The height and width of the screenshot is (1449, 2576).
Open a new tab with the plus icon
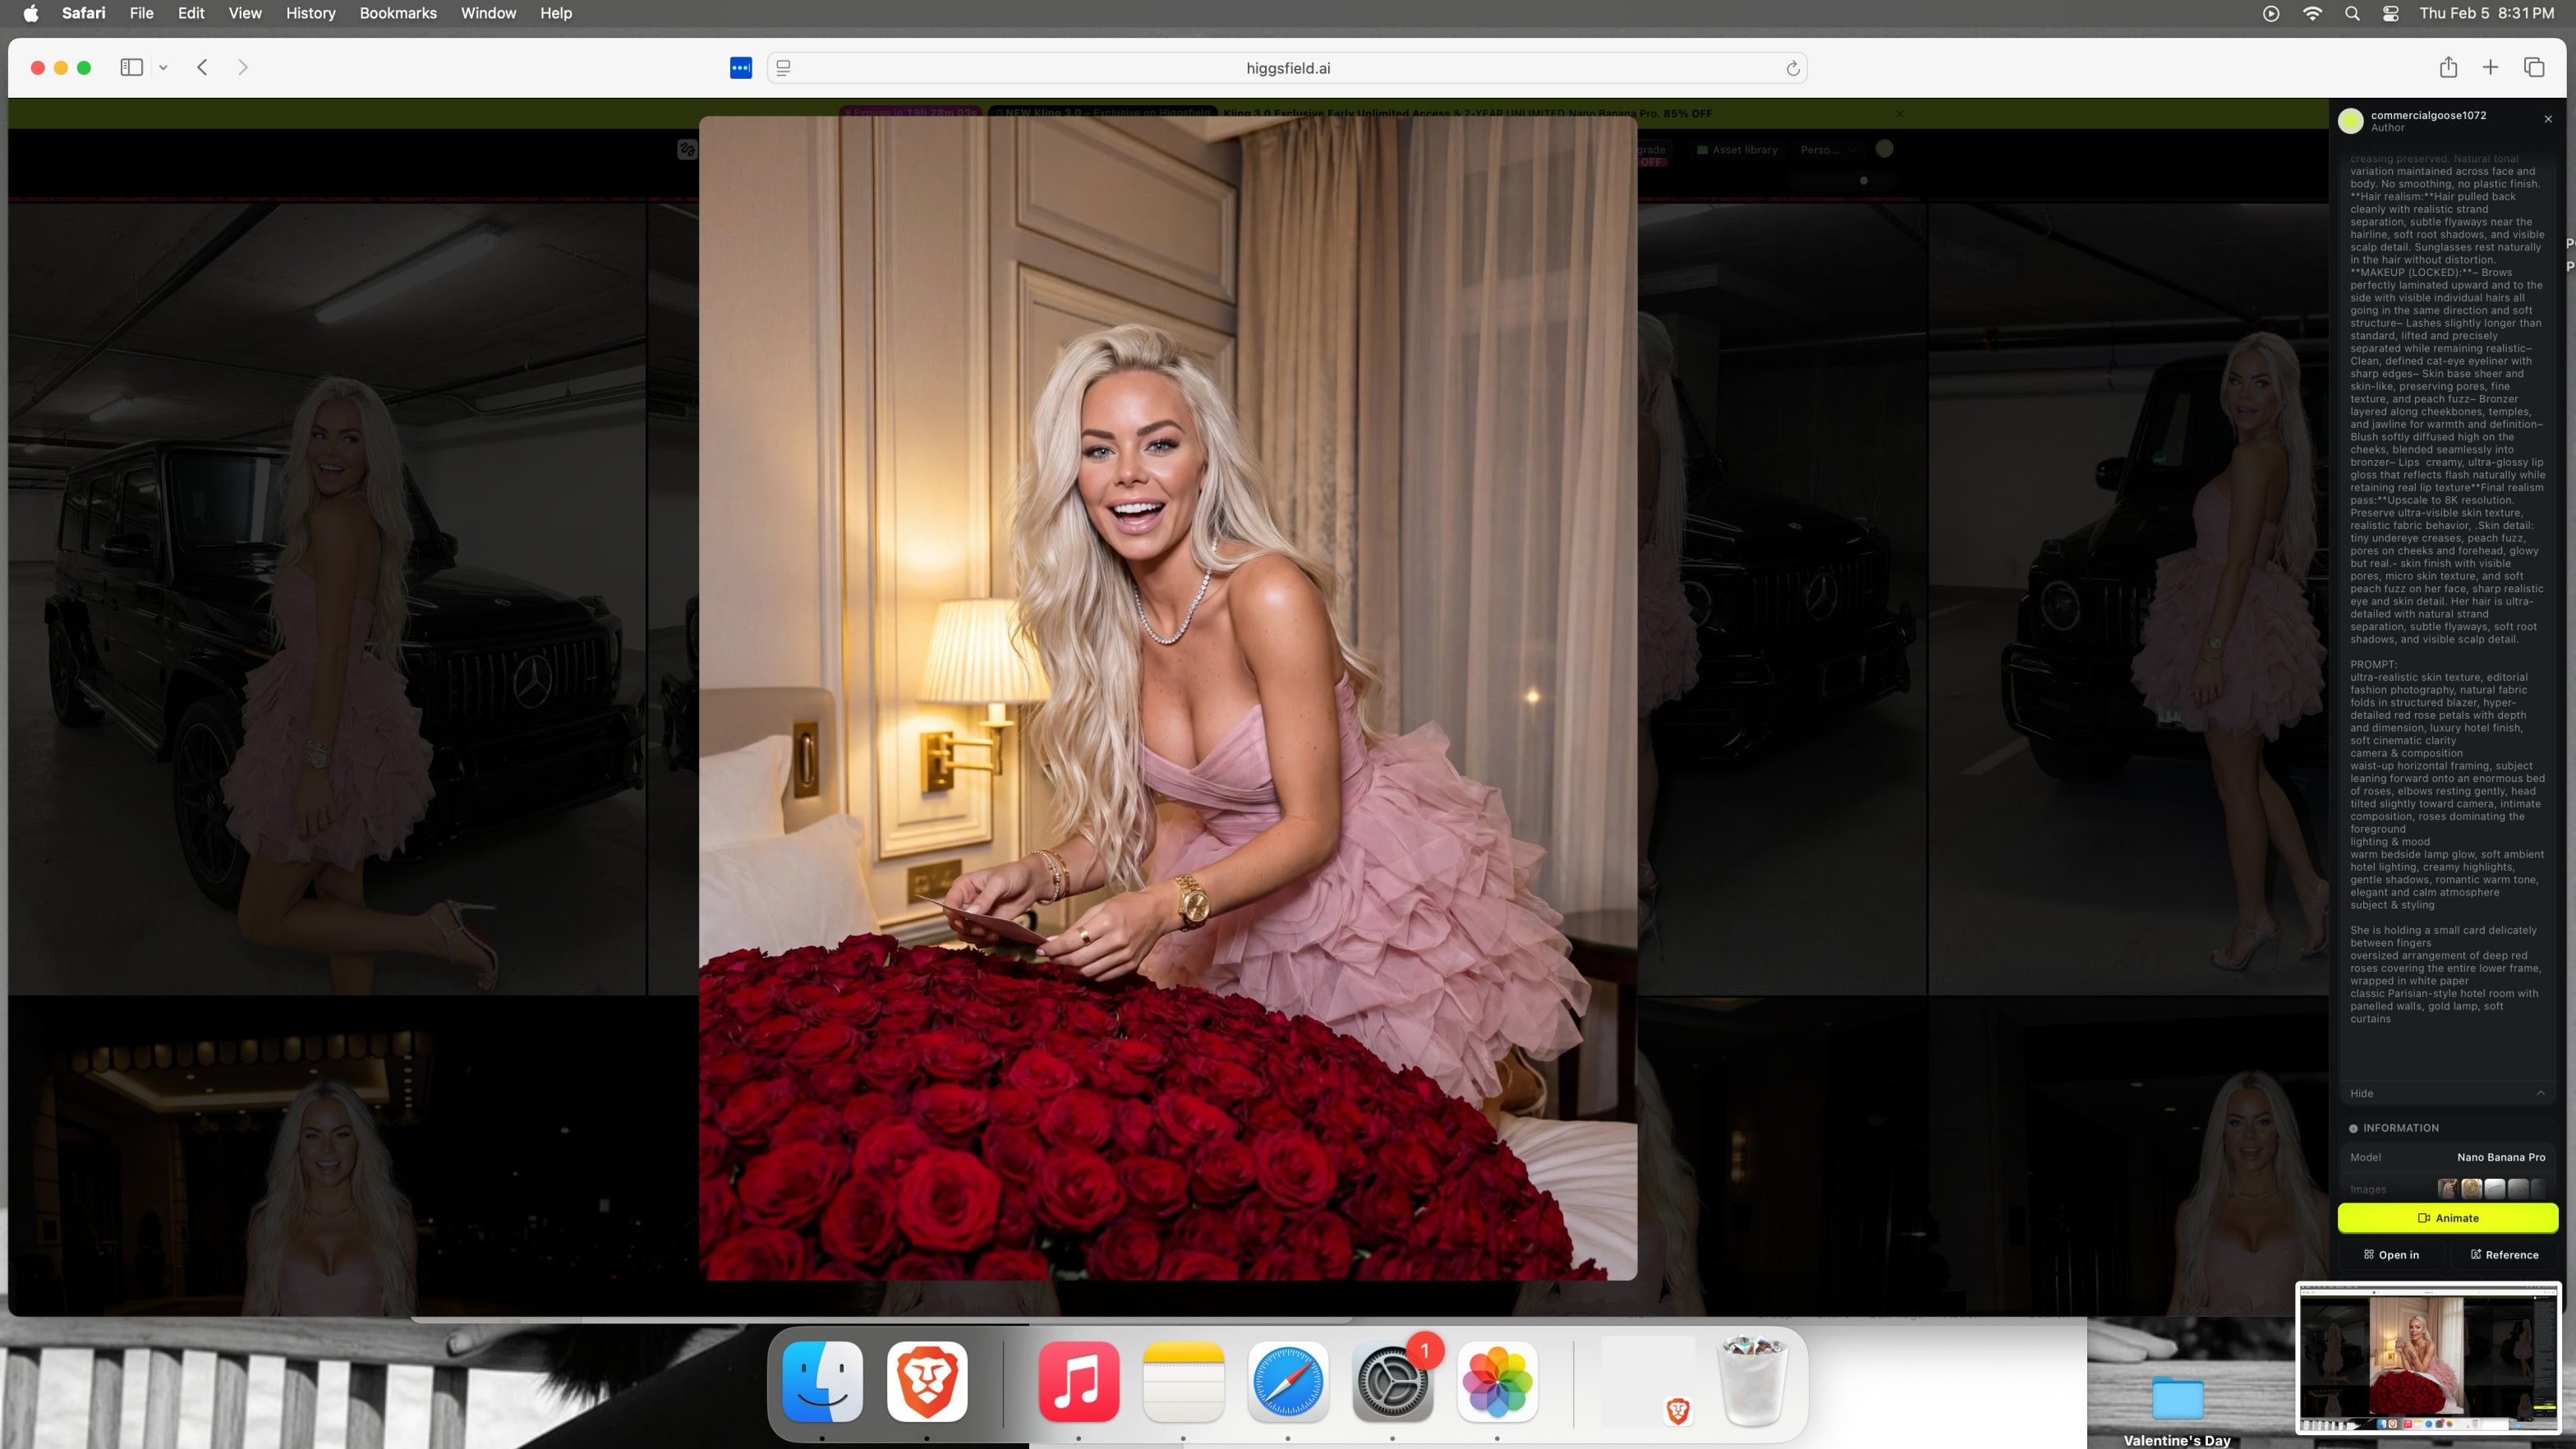click(2490, 68)
